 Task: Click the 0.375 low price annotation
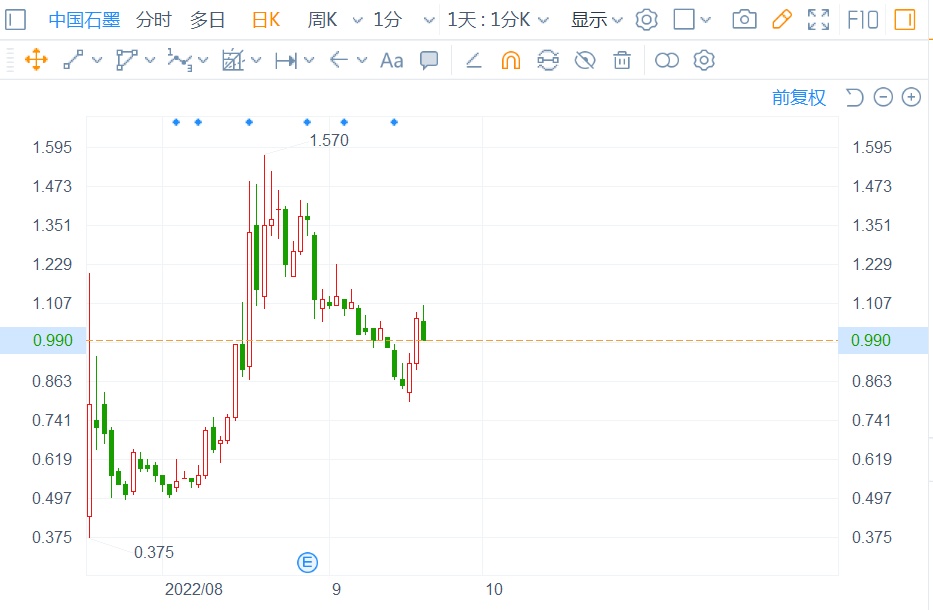coord(154,552)
